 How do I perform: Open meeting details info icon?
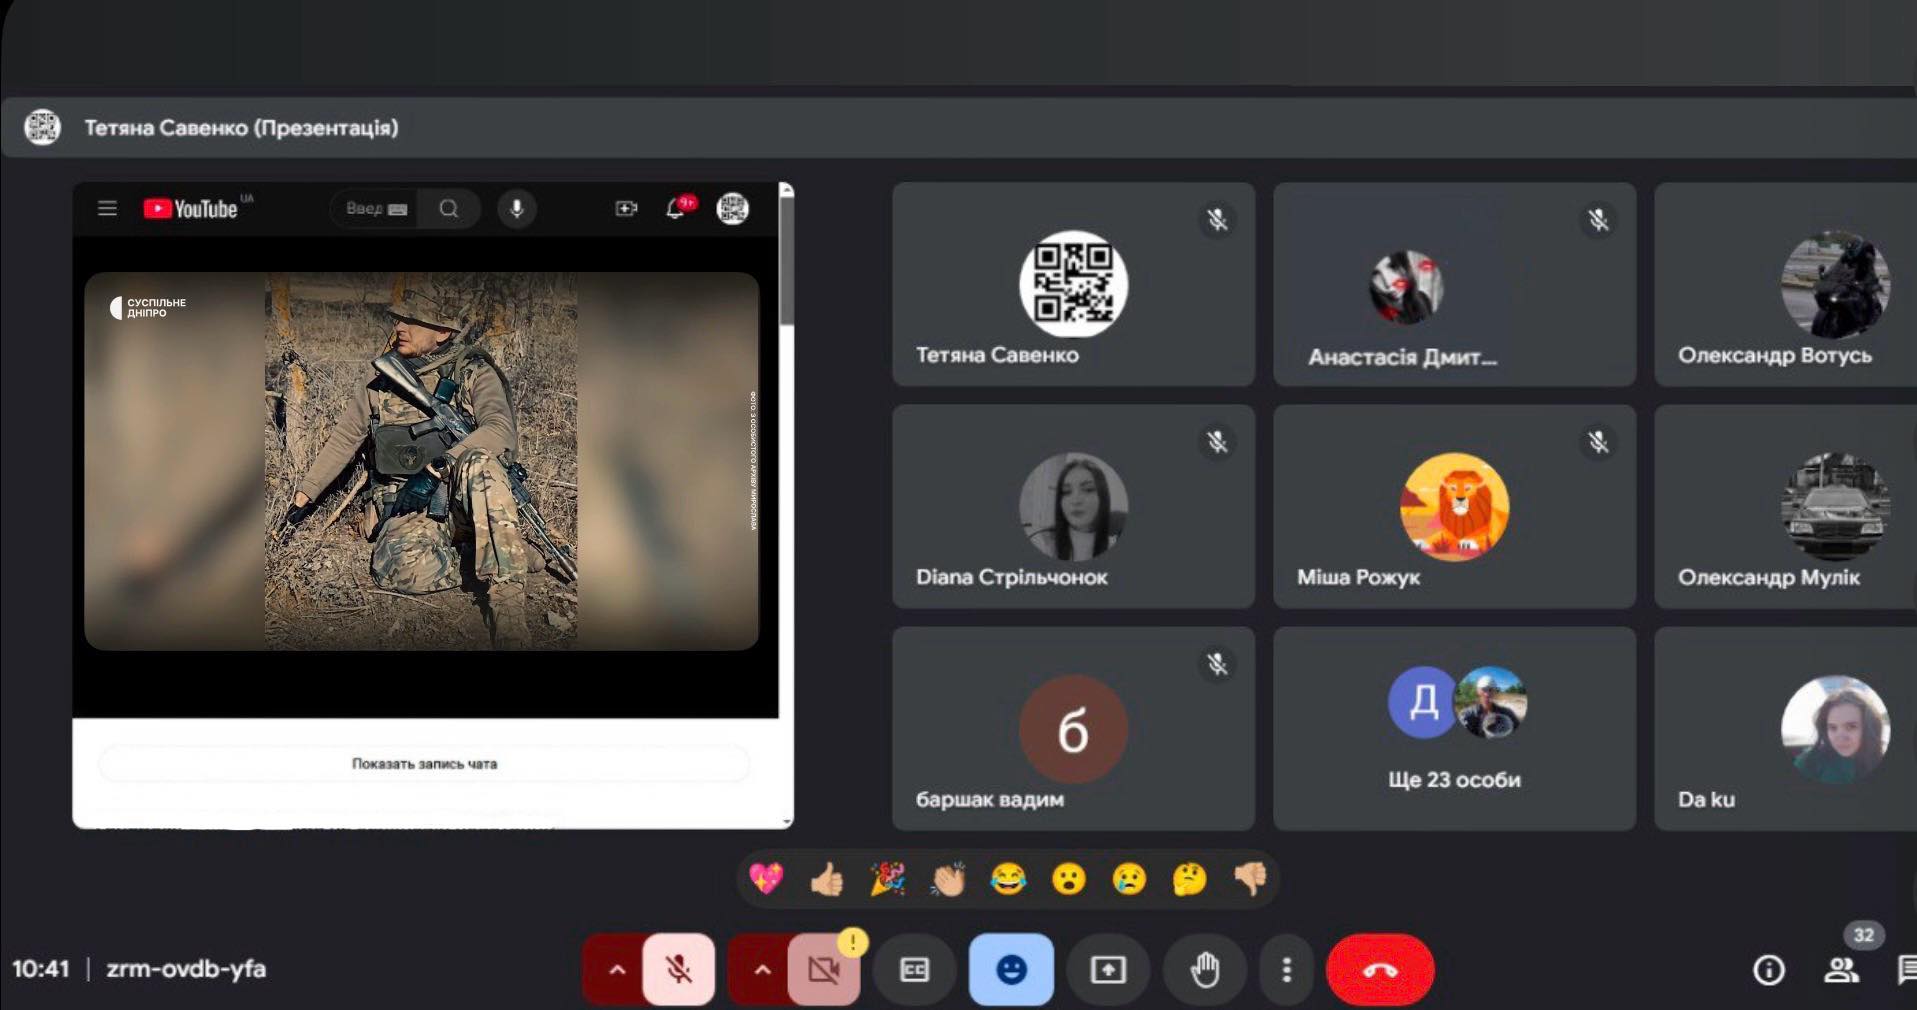(x=1768, y=969)
